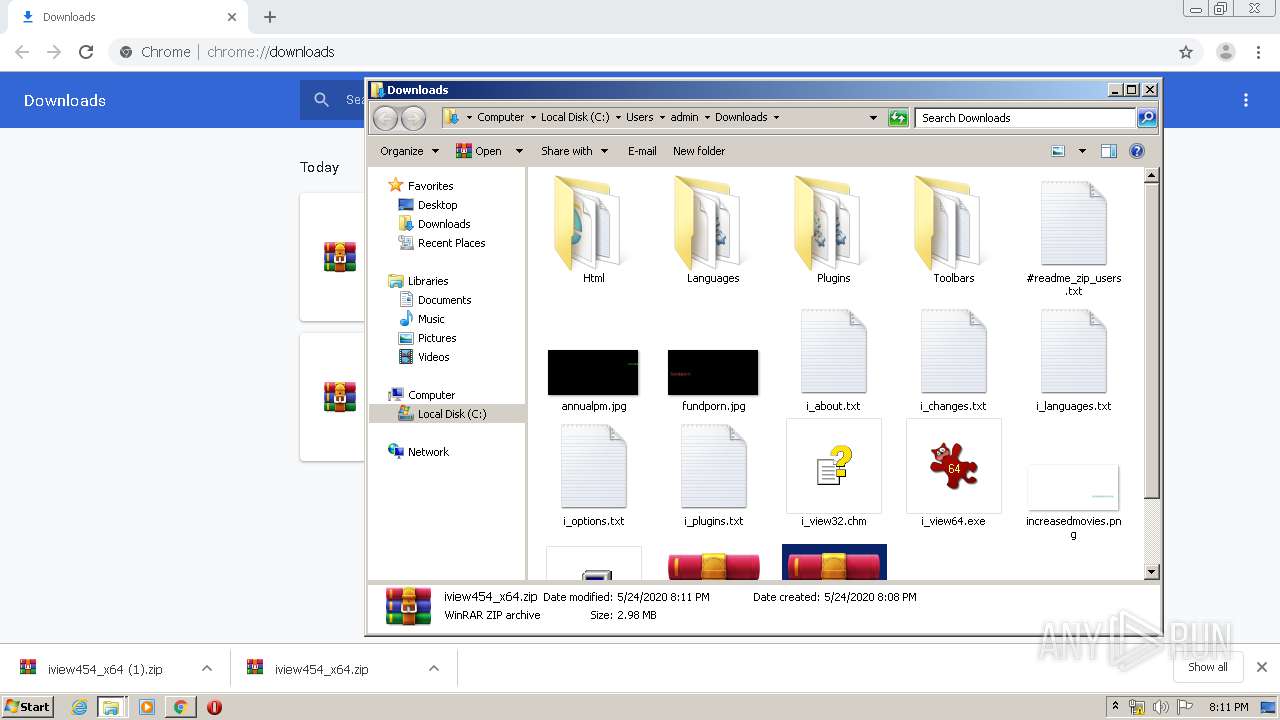
Task: Open Explorer help
Action: pyautogui.click(x=1137, y=151)
